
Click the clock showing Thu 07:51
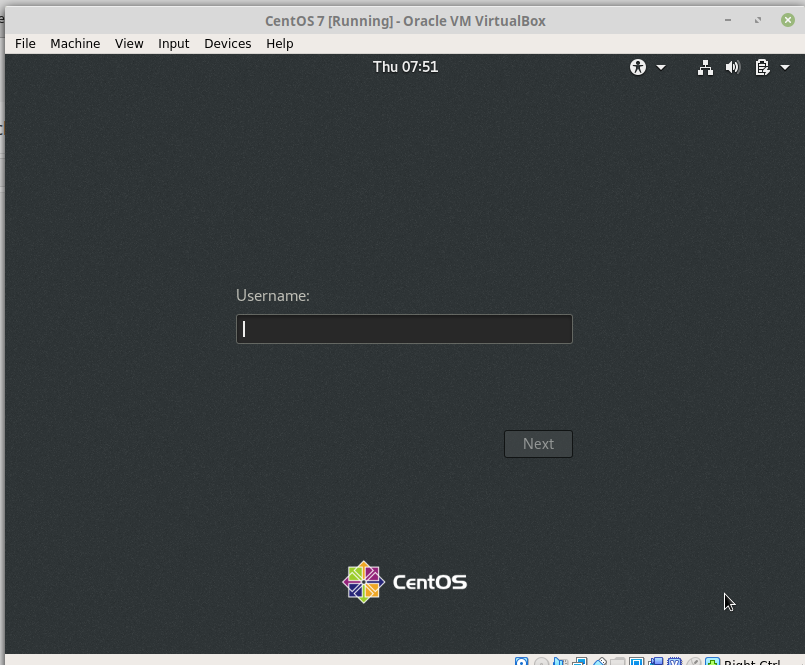pyautogui.click(x=405, y=67)
